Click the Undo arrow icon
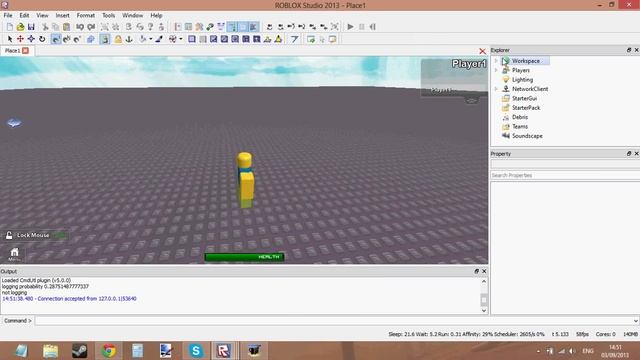The width and height of the screenshot is (640, 360). [x=80, y=27]
